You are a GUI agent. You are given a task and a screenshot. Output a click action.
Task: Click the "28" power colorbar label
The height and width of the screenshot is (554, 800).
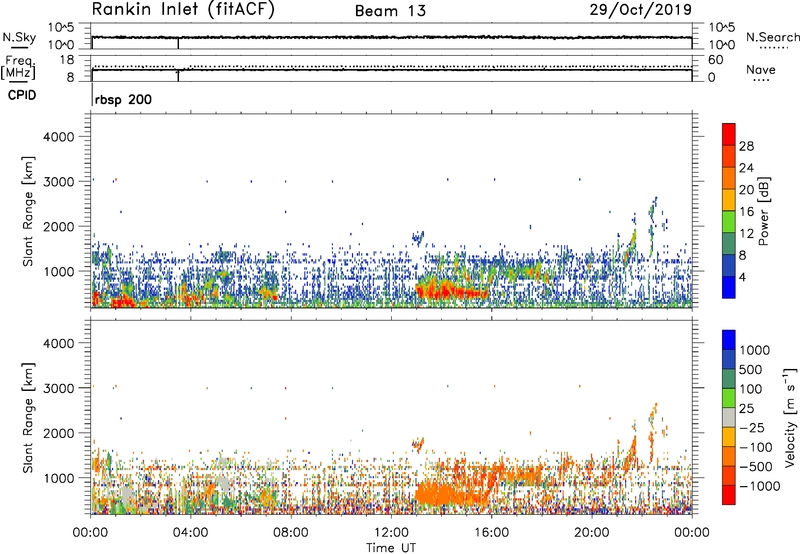746,146
